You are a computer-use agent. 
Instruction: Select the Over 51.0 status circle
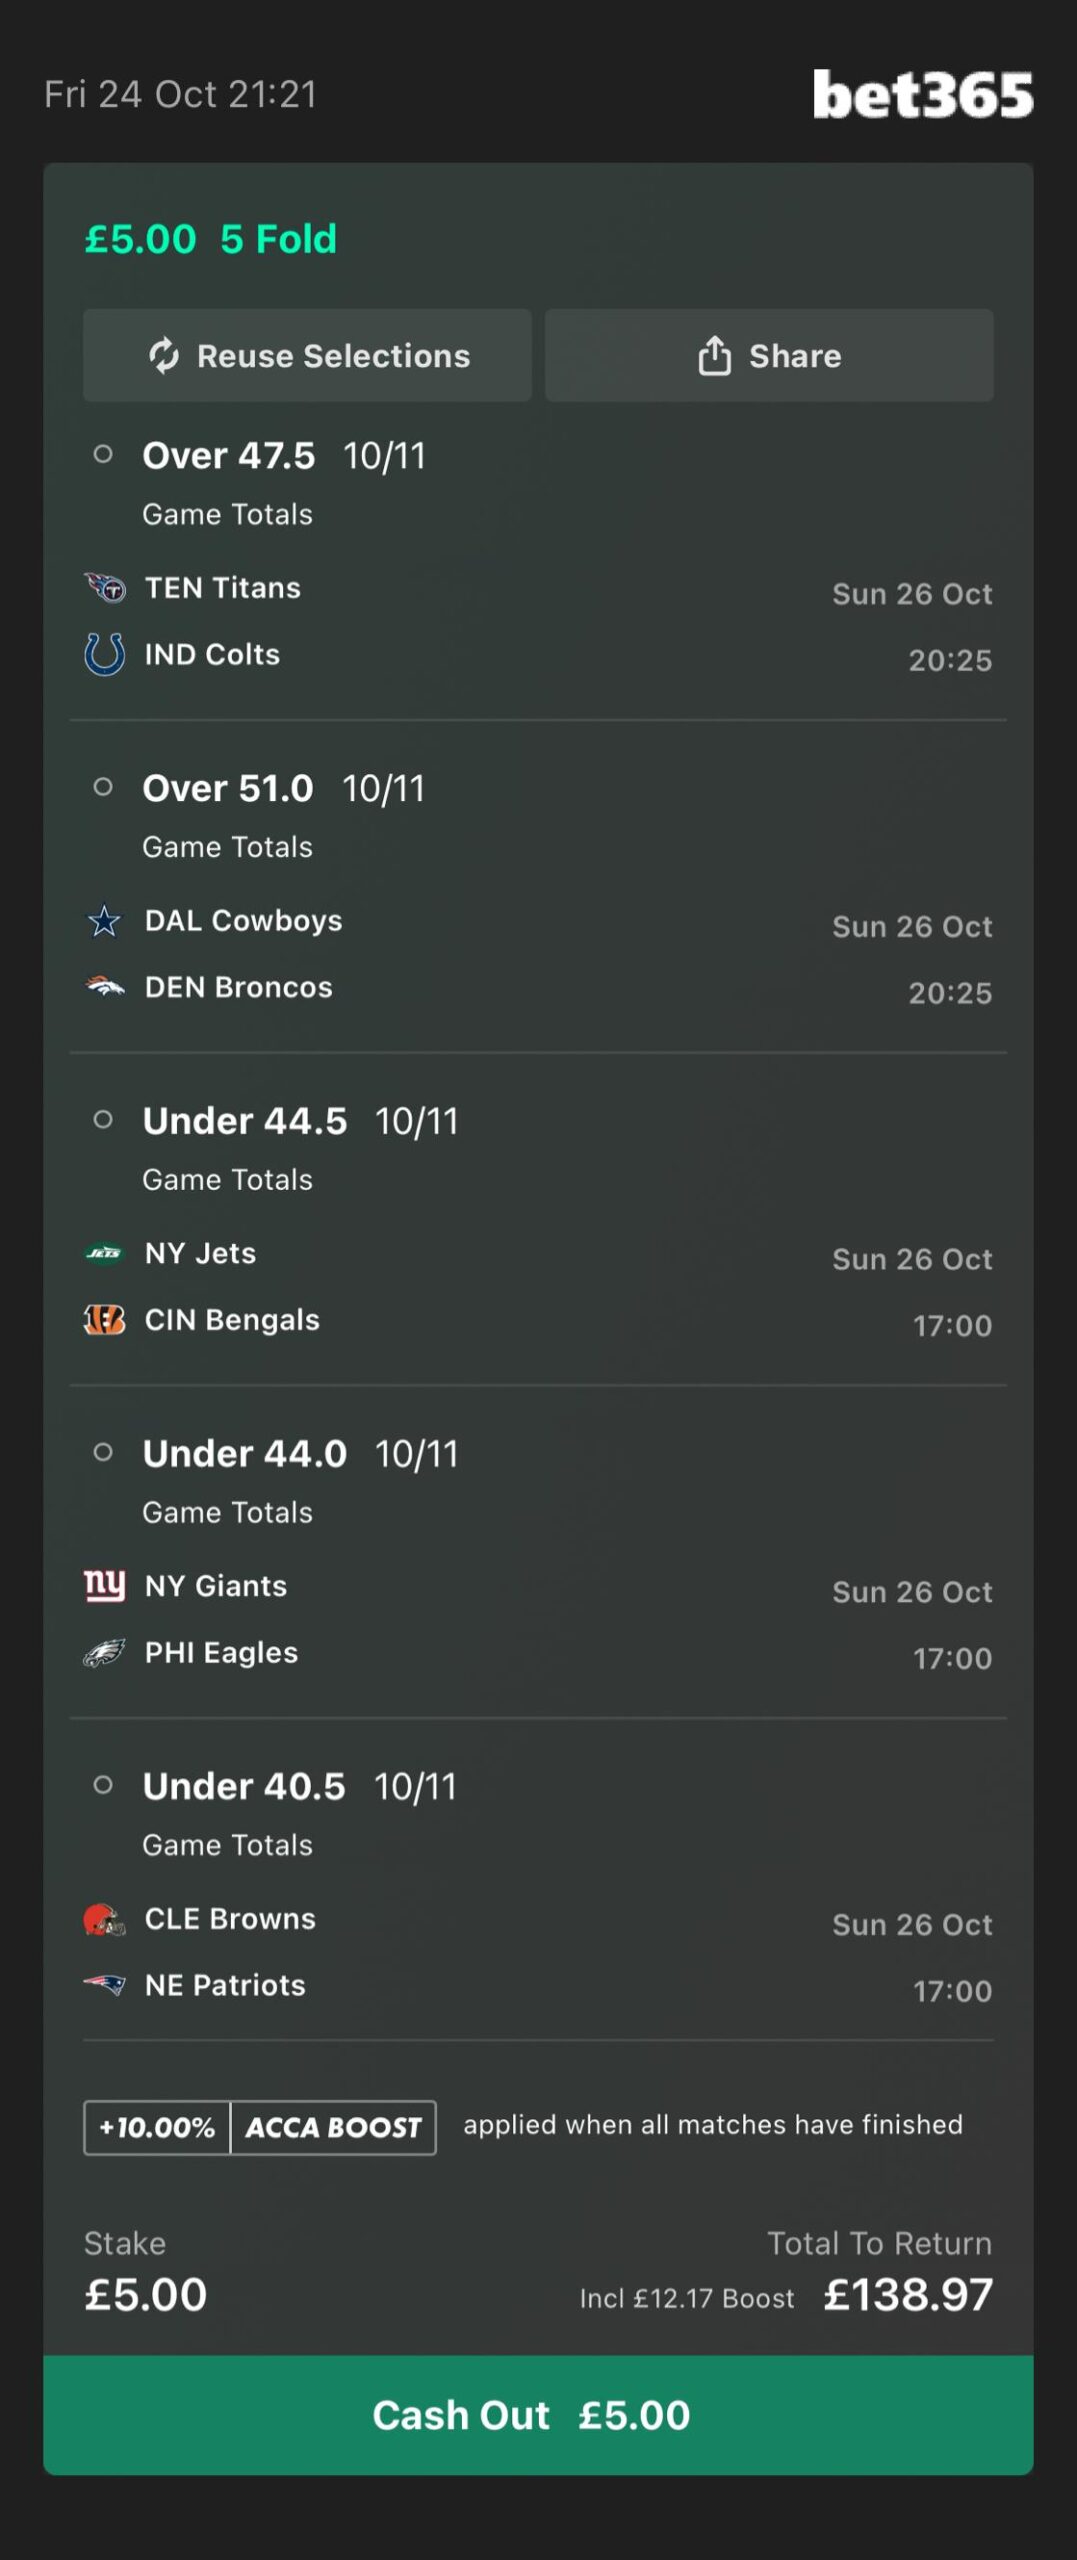tap(103, 788)
